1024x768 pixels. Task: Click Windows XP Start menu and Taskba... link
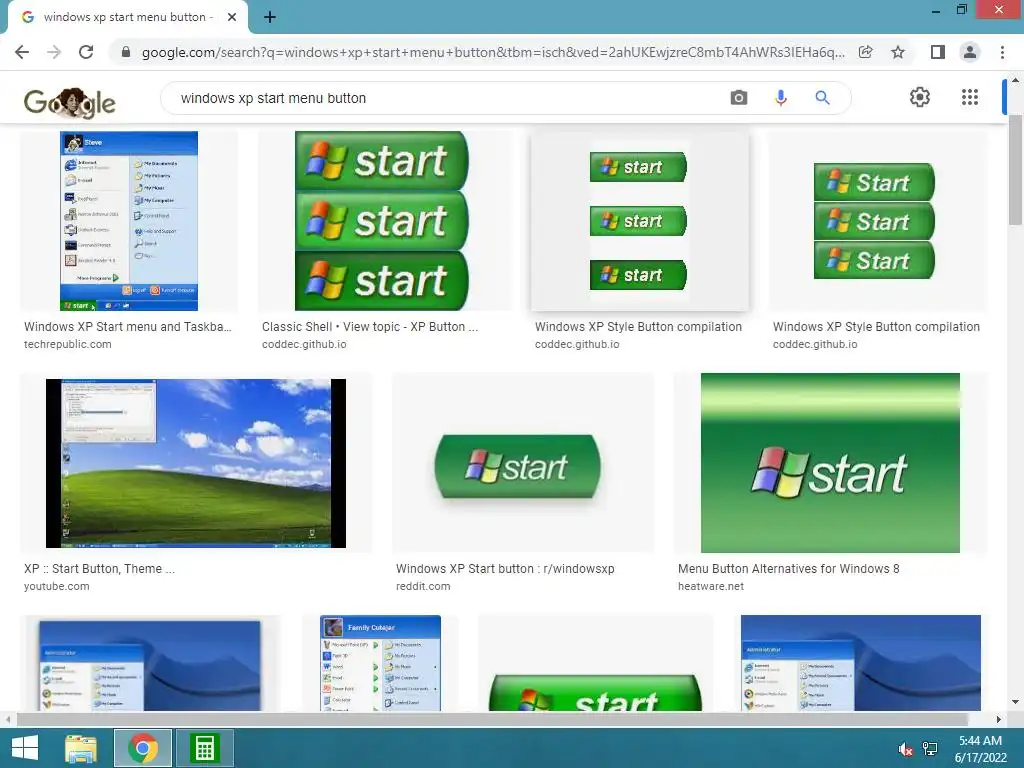tap(127, 327)
